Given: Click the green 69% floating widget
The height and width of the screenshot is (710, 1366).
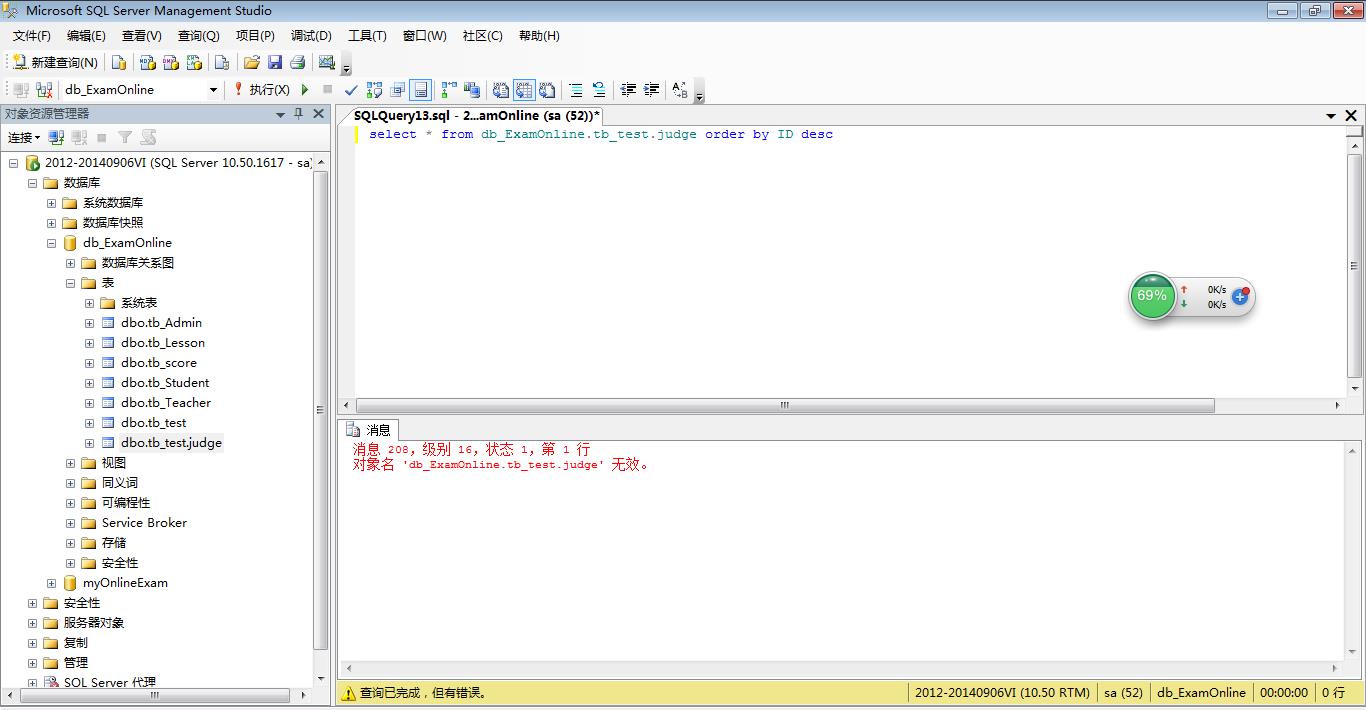Looking at the screenshot, I should tap(1152, 296).
